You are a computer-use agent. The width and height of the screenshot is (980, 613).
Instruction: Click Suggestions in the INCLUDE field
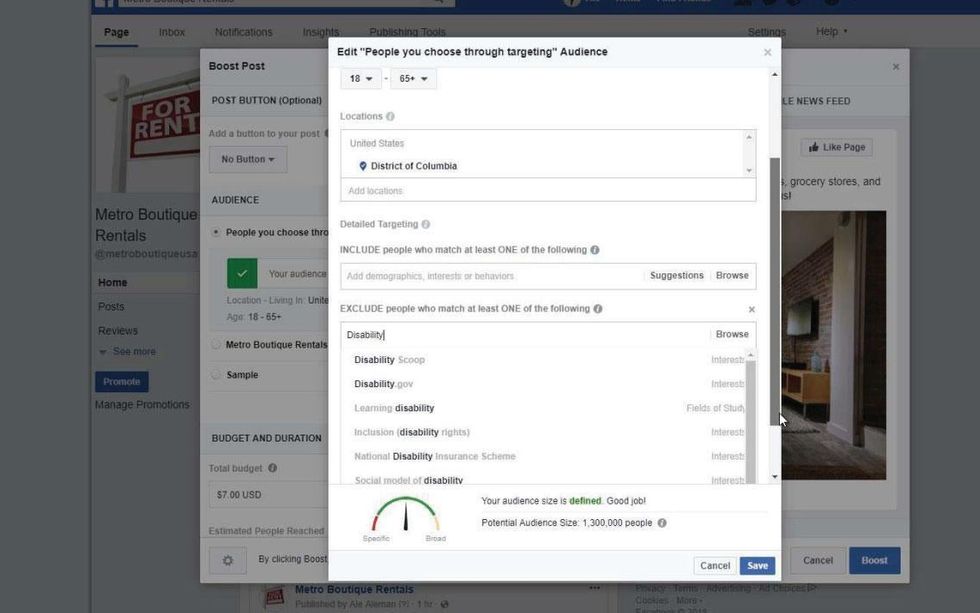pyautogui.click(x=676, y=276)
